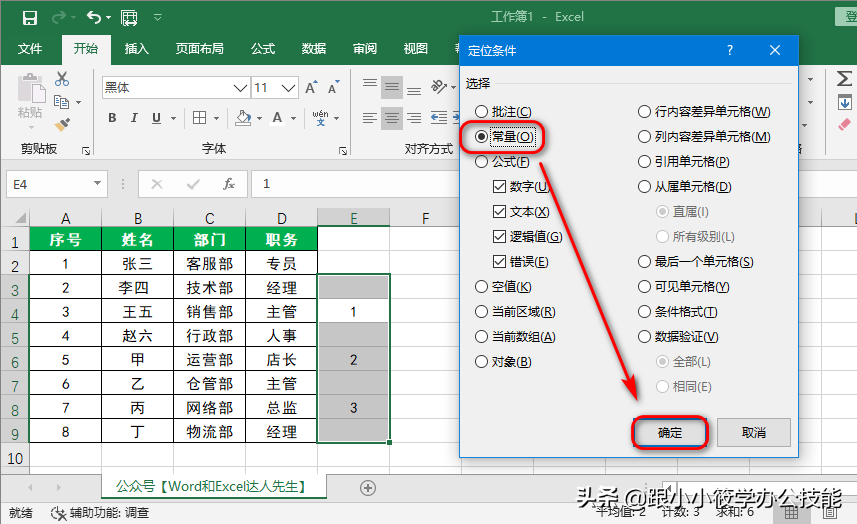The width and height of the screenshot is (857, 524).
Task: Click the 取消 button
Action: pos(754,433)
